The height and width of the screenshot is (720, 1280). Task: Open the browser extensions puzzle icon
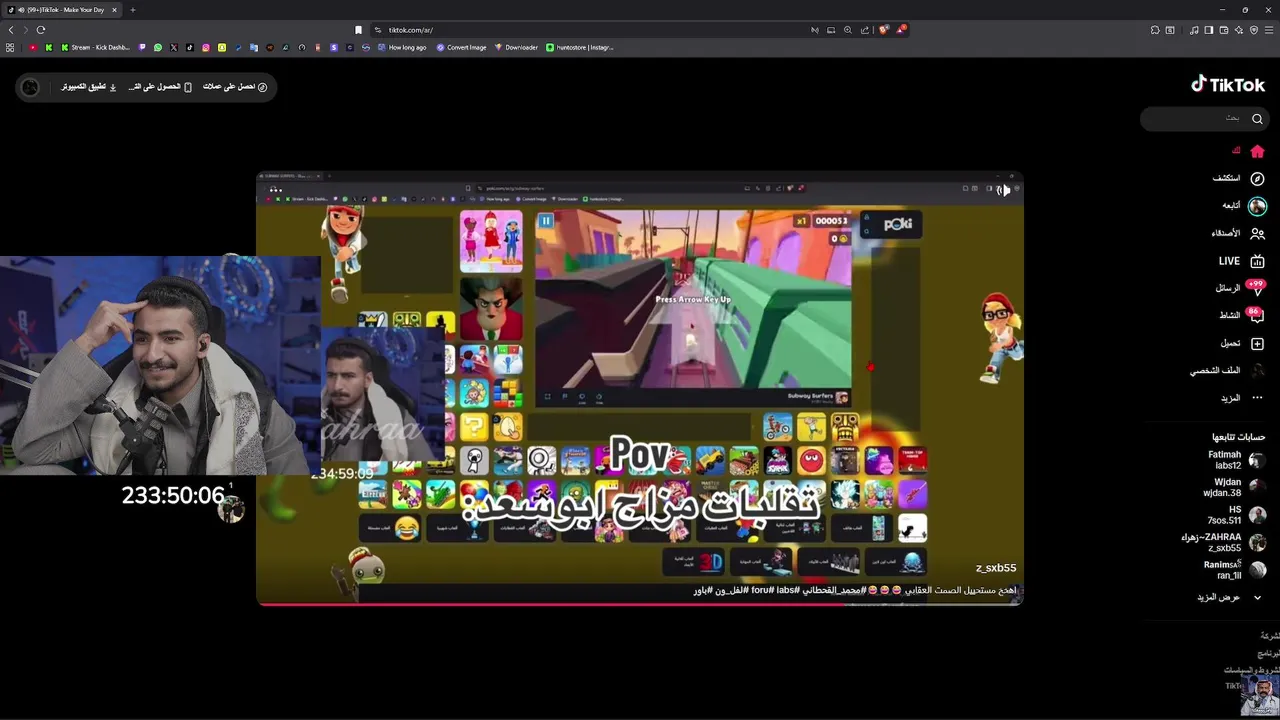tap(1155, 30)
